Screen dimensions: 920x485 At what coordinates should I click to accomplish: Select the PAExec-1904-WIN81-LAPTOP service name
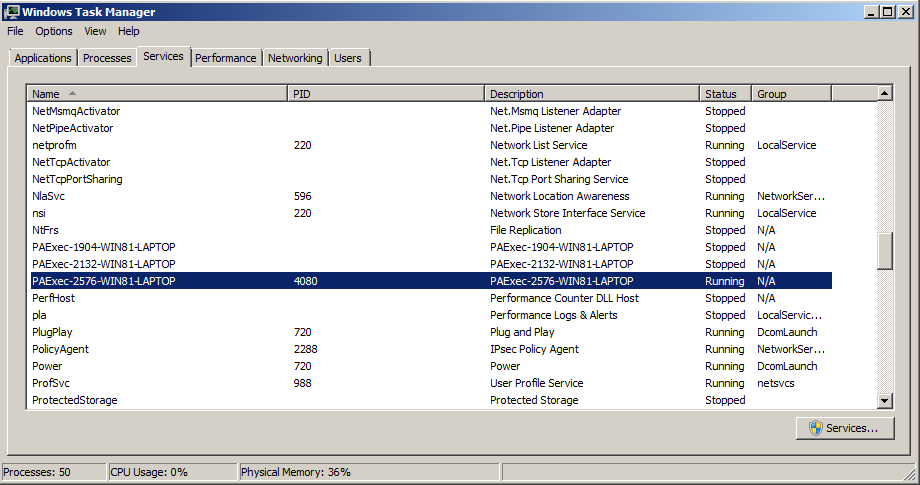coord(104,247)
